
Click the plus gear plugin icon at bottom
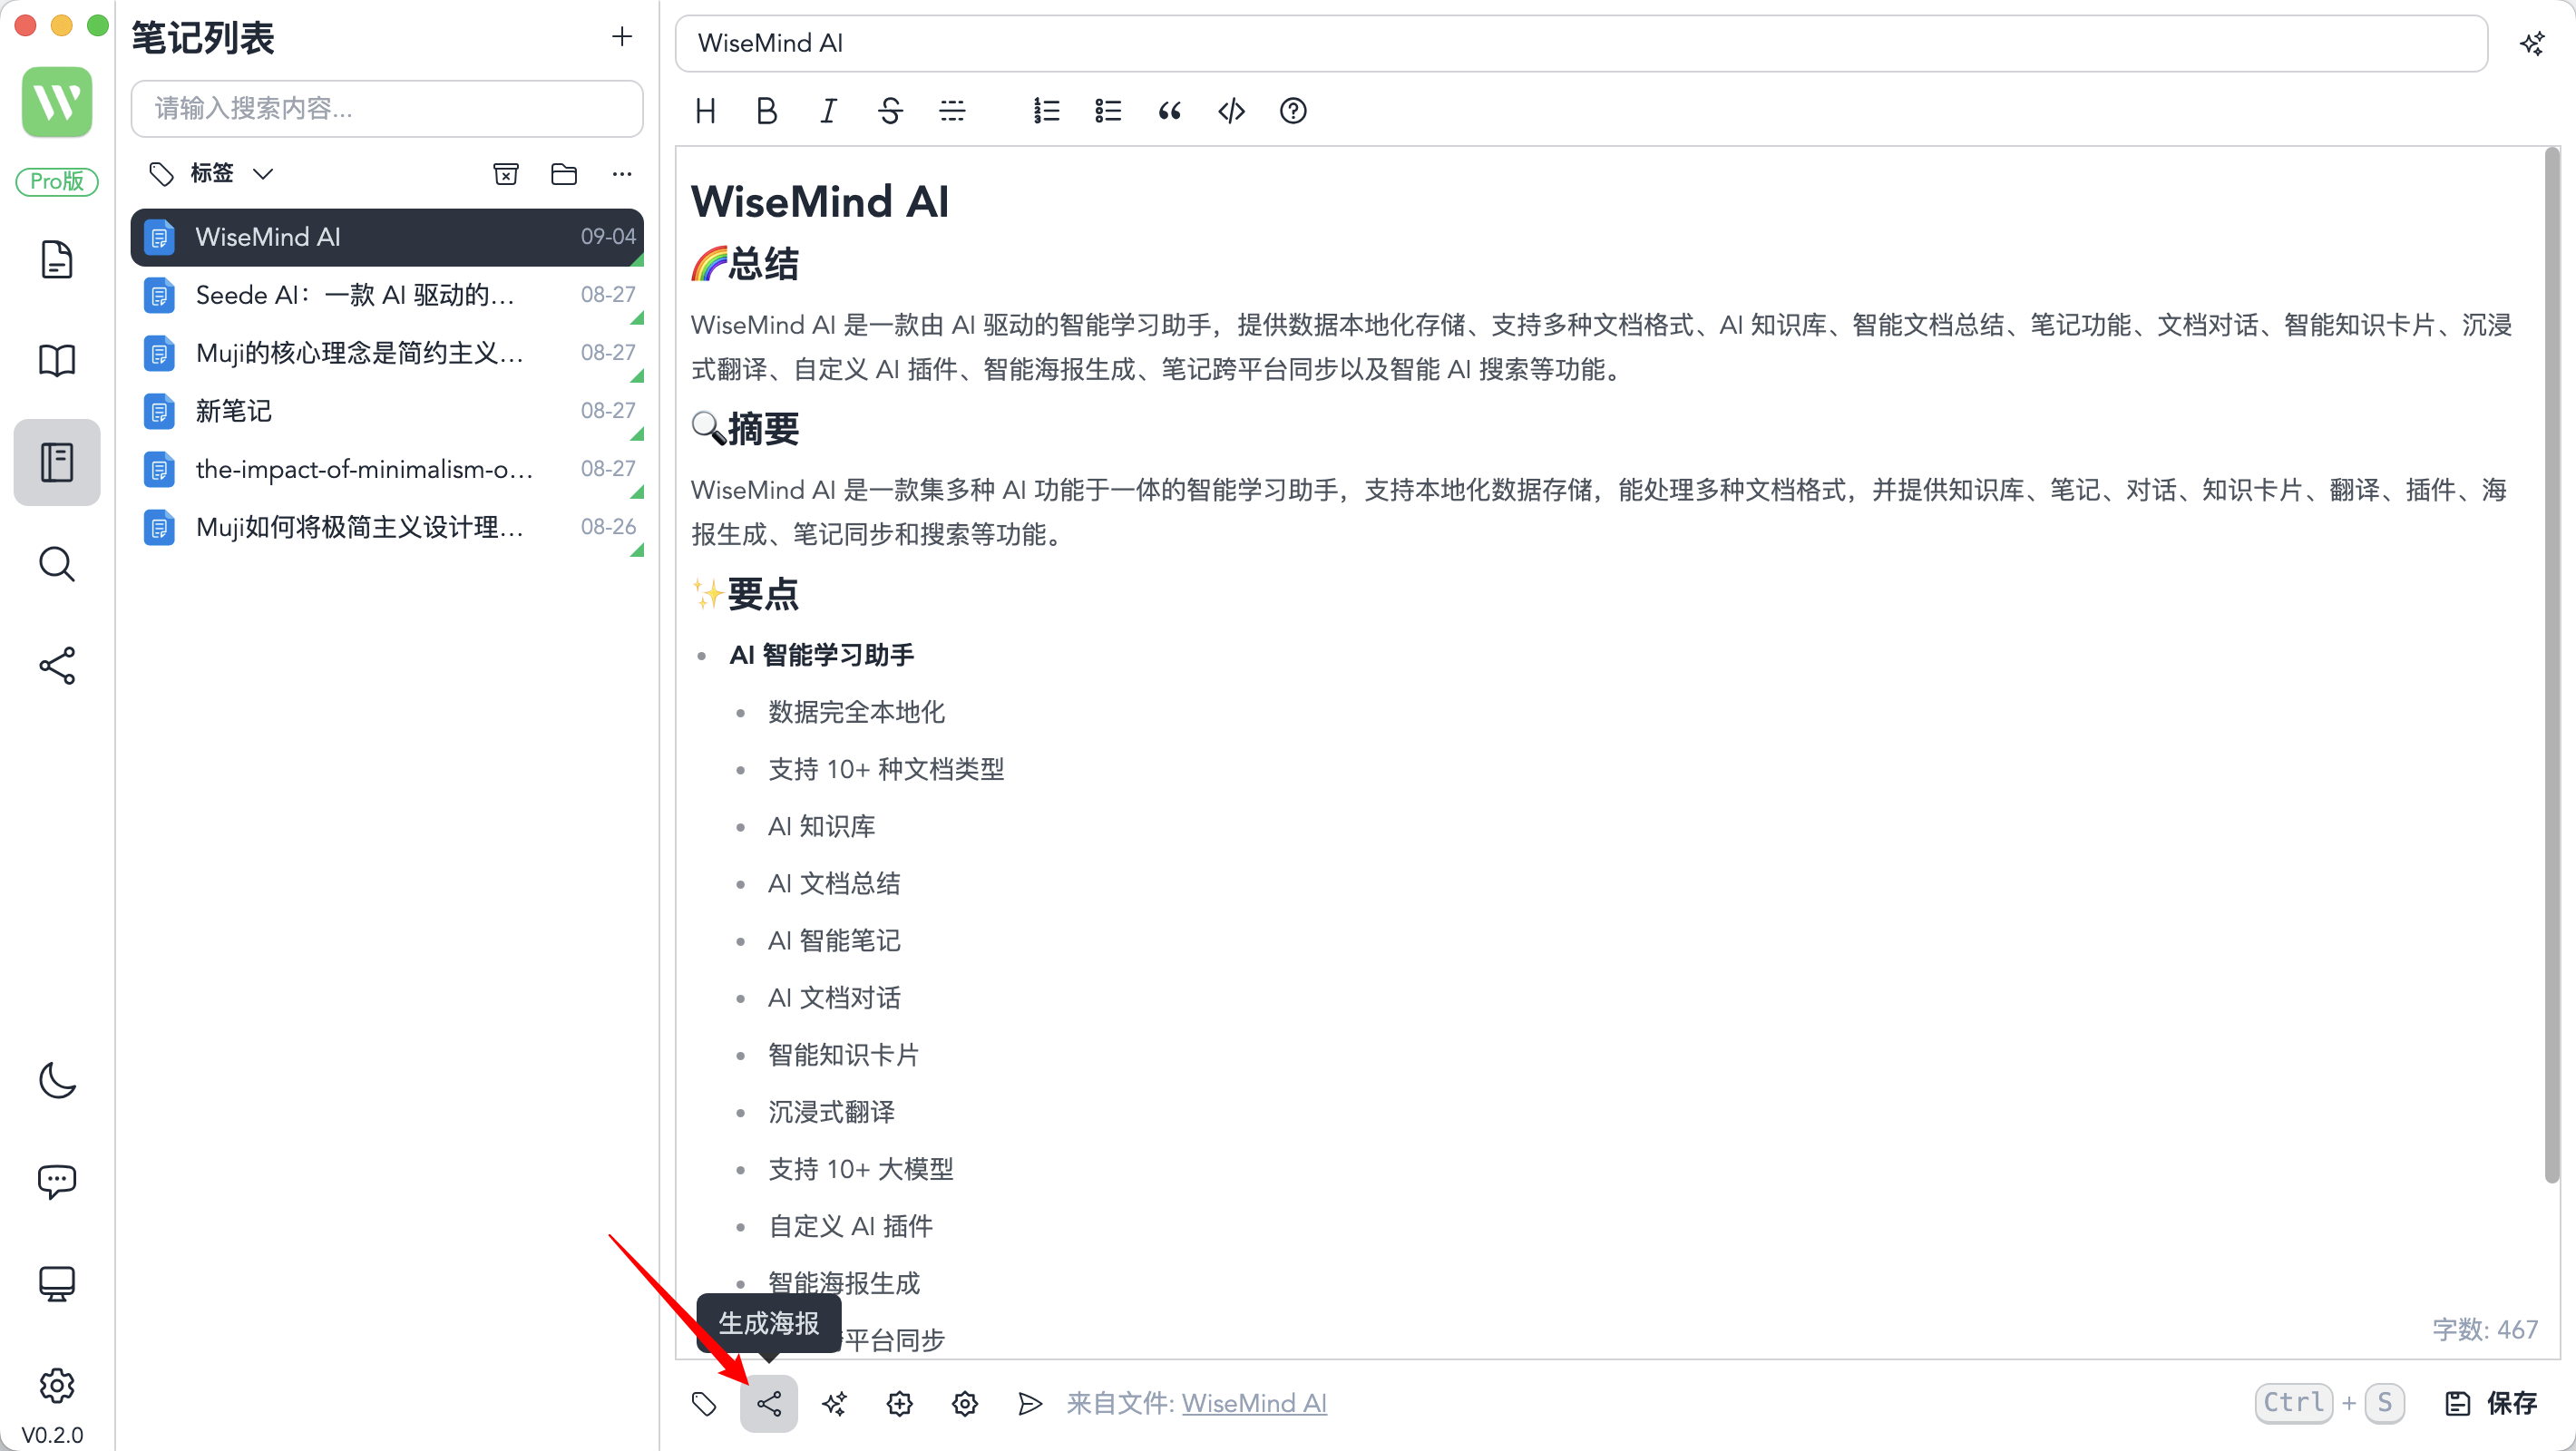[899, 1403]
